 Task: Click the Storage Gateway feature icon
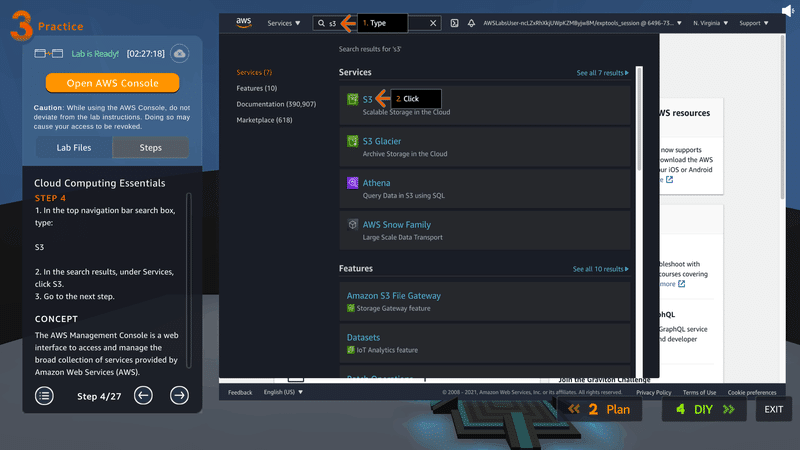coord(351,308)
